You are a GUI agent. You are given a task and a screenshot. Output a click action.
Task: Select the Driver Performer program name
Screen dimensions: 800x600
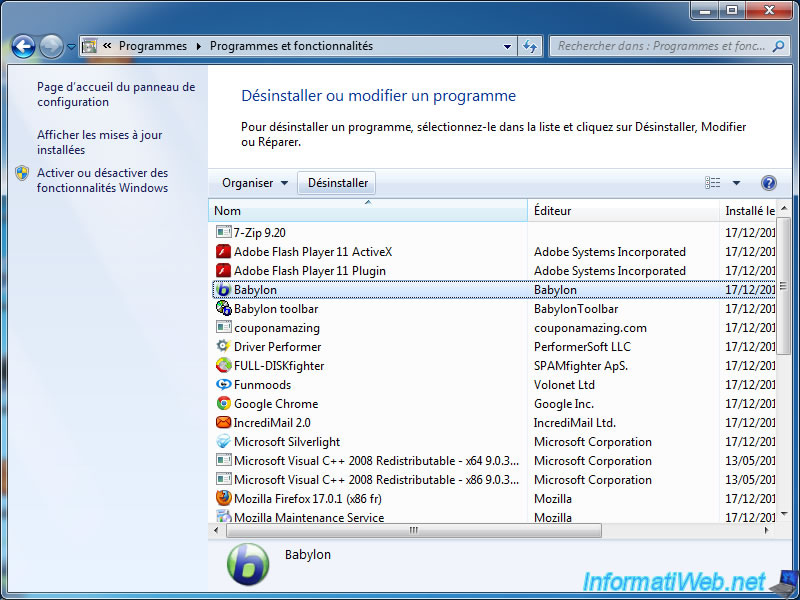[278, 346]
